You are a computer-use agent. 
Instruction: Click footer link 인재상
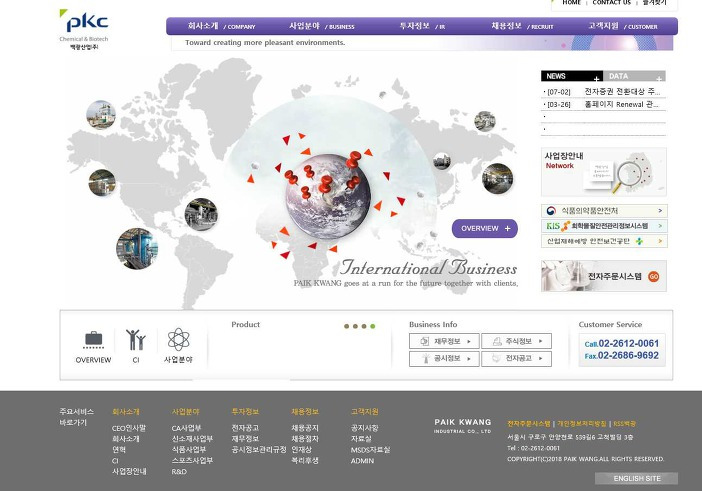[x=301, y=450]
